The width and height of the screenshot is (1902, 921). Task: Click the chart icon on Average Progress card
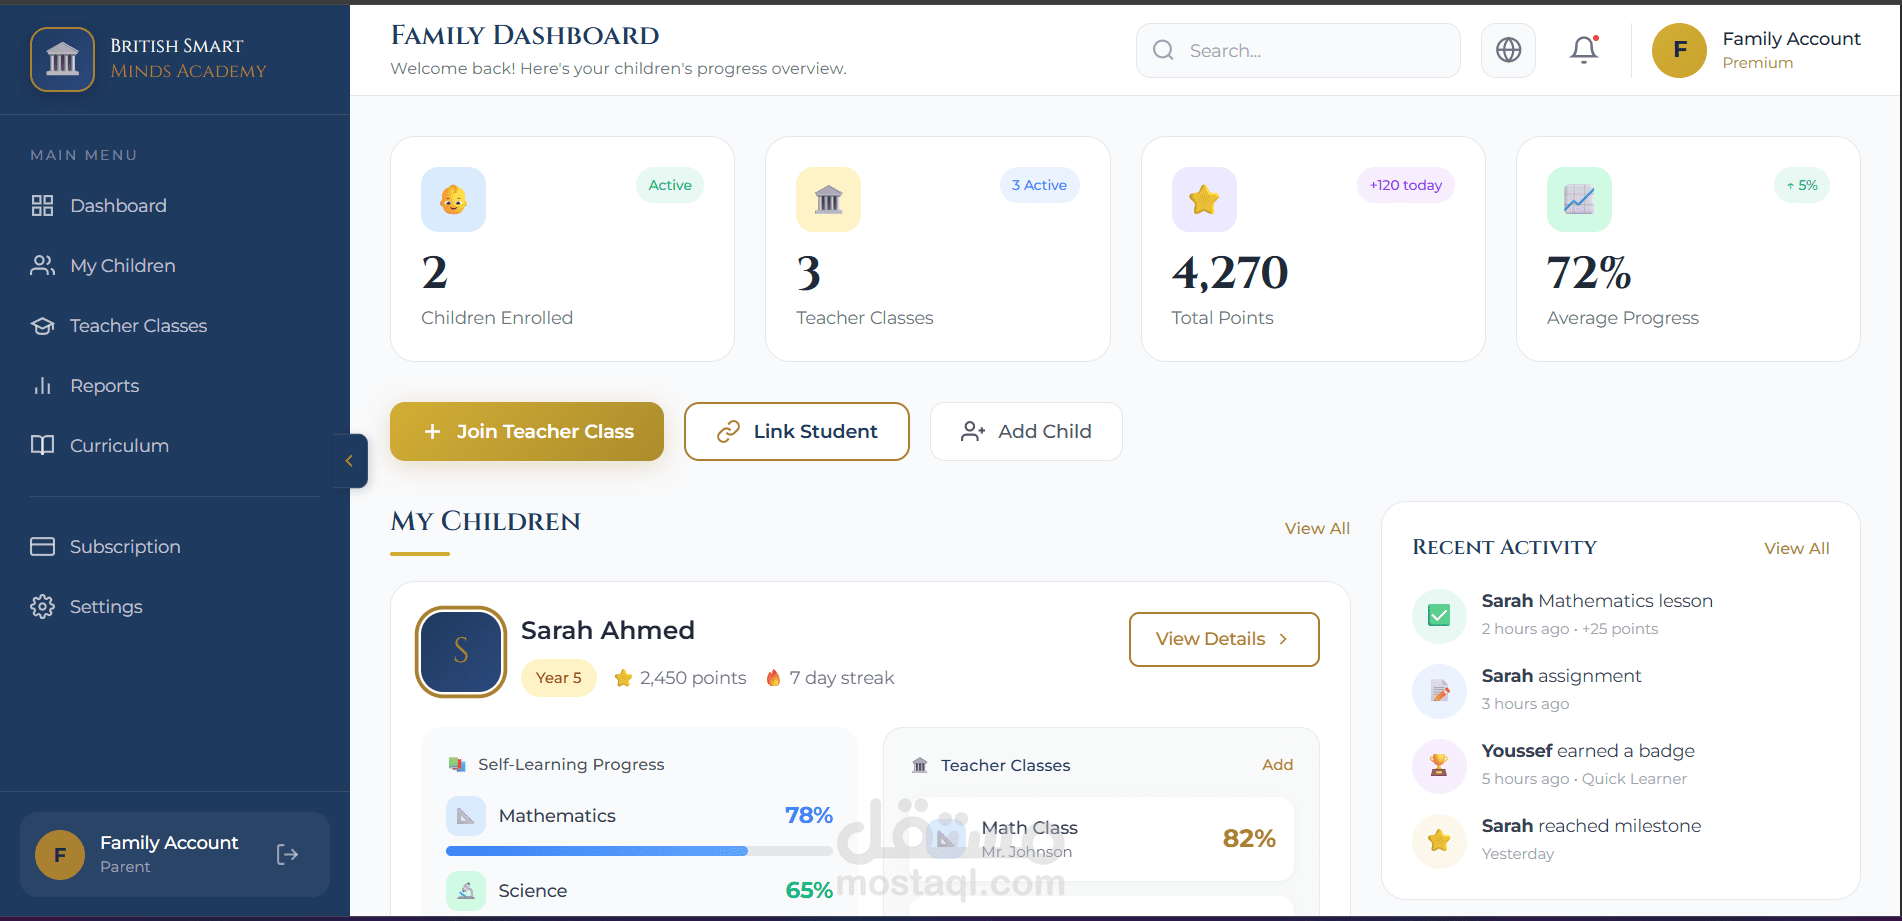point(1579,200)
